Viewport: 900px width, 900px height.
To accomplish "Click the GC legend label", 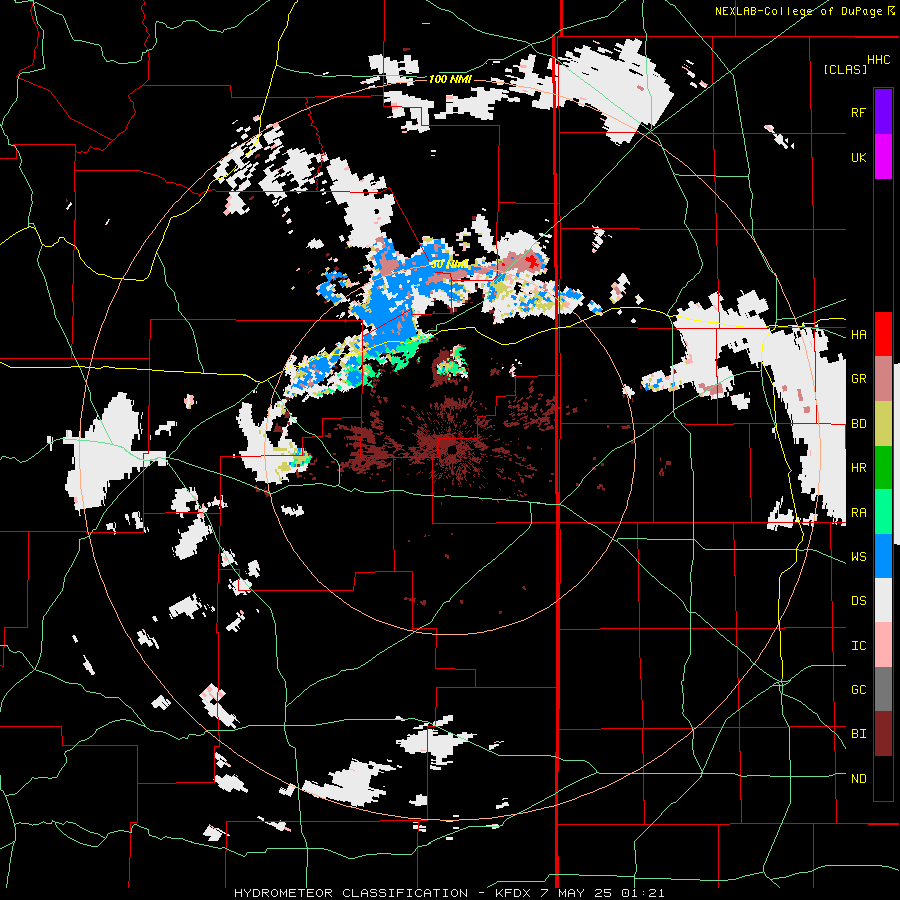I will point(858,690).
